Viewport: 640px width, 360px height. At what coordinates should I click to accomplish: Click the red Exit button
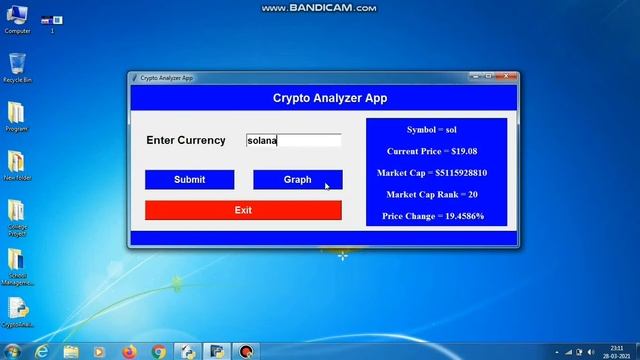click(243, 210)
